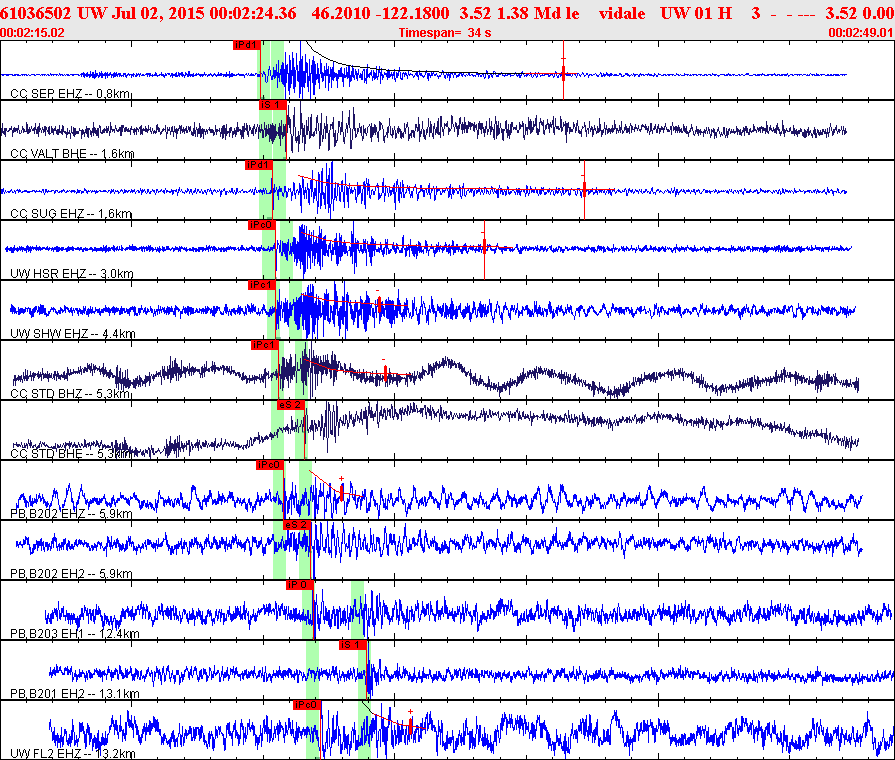895x760 pixels.
Task: Click the 'Timespan= 34 s' label
Action: [445, 33]
